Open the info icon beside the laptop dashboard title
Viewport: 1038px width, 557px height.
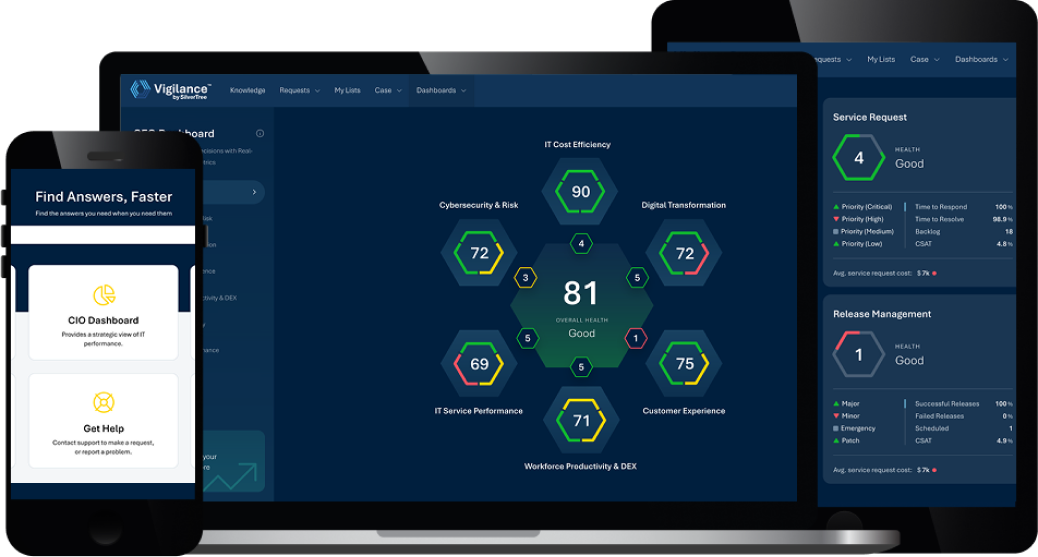(260, 133)
